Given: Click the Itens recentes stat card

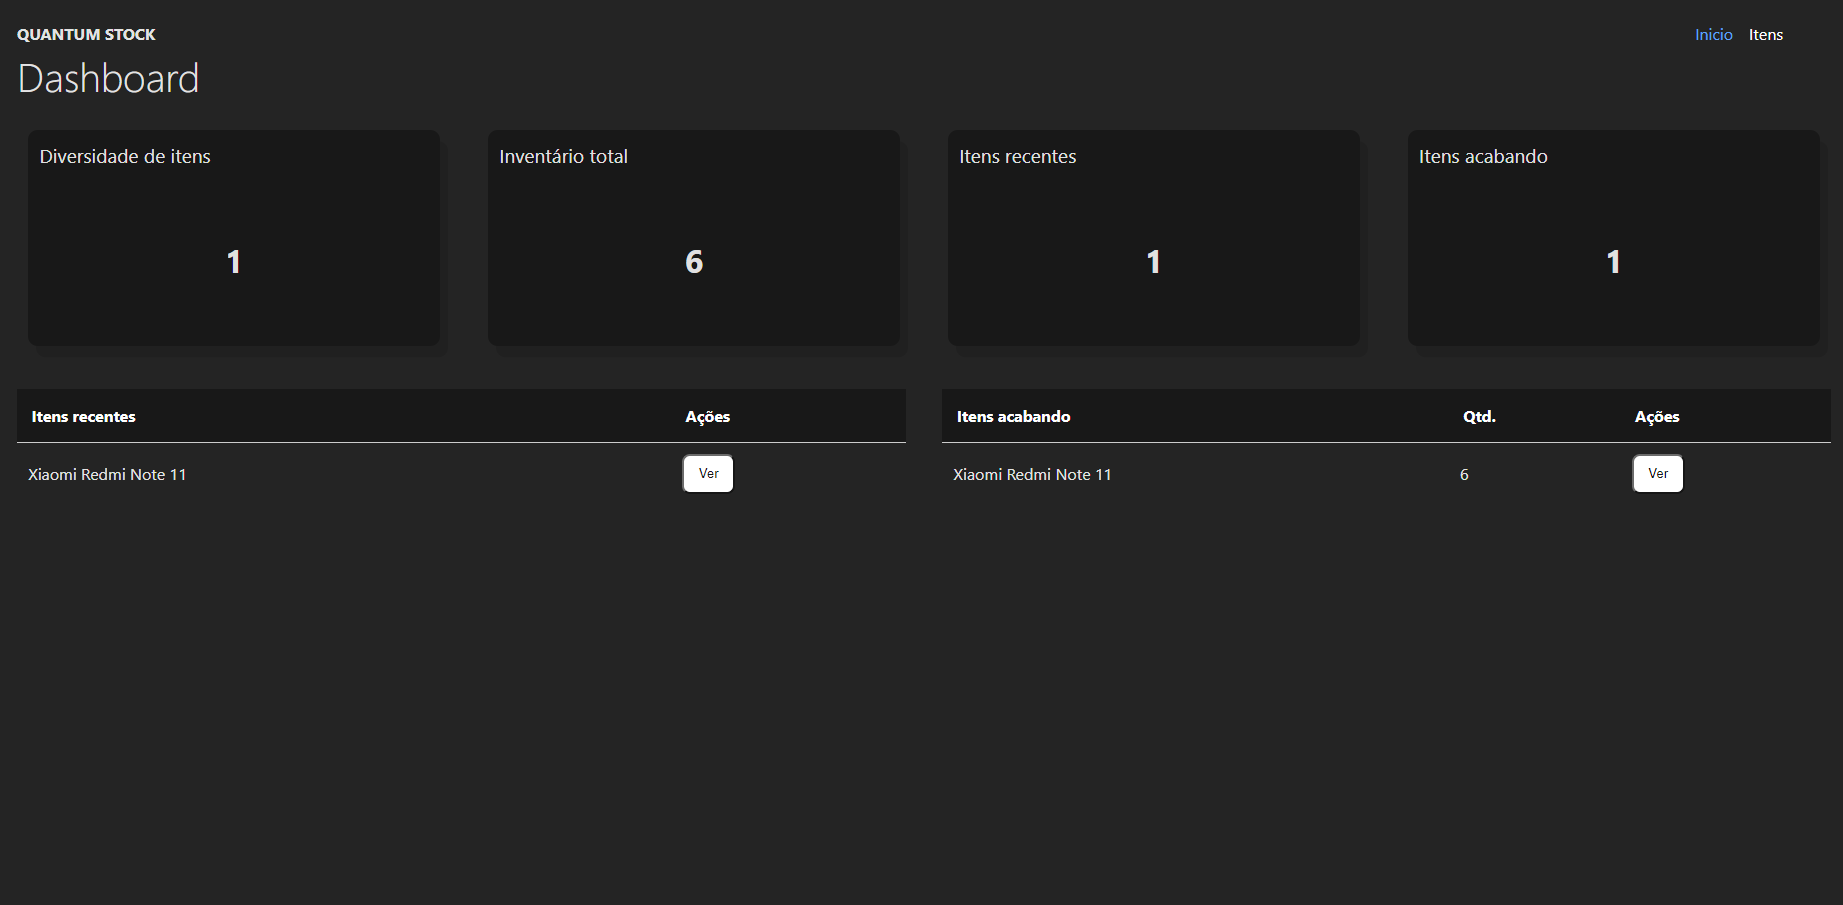Looking at the screenshot, I should (1153, 240).
